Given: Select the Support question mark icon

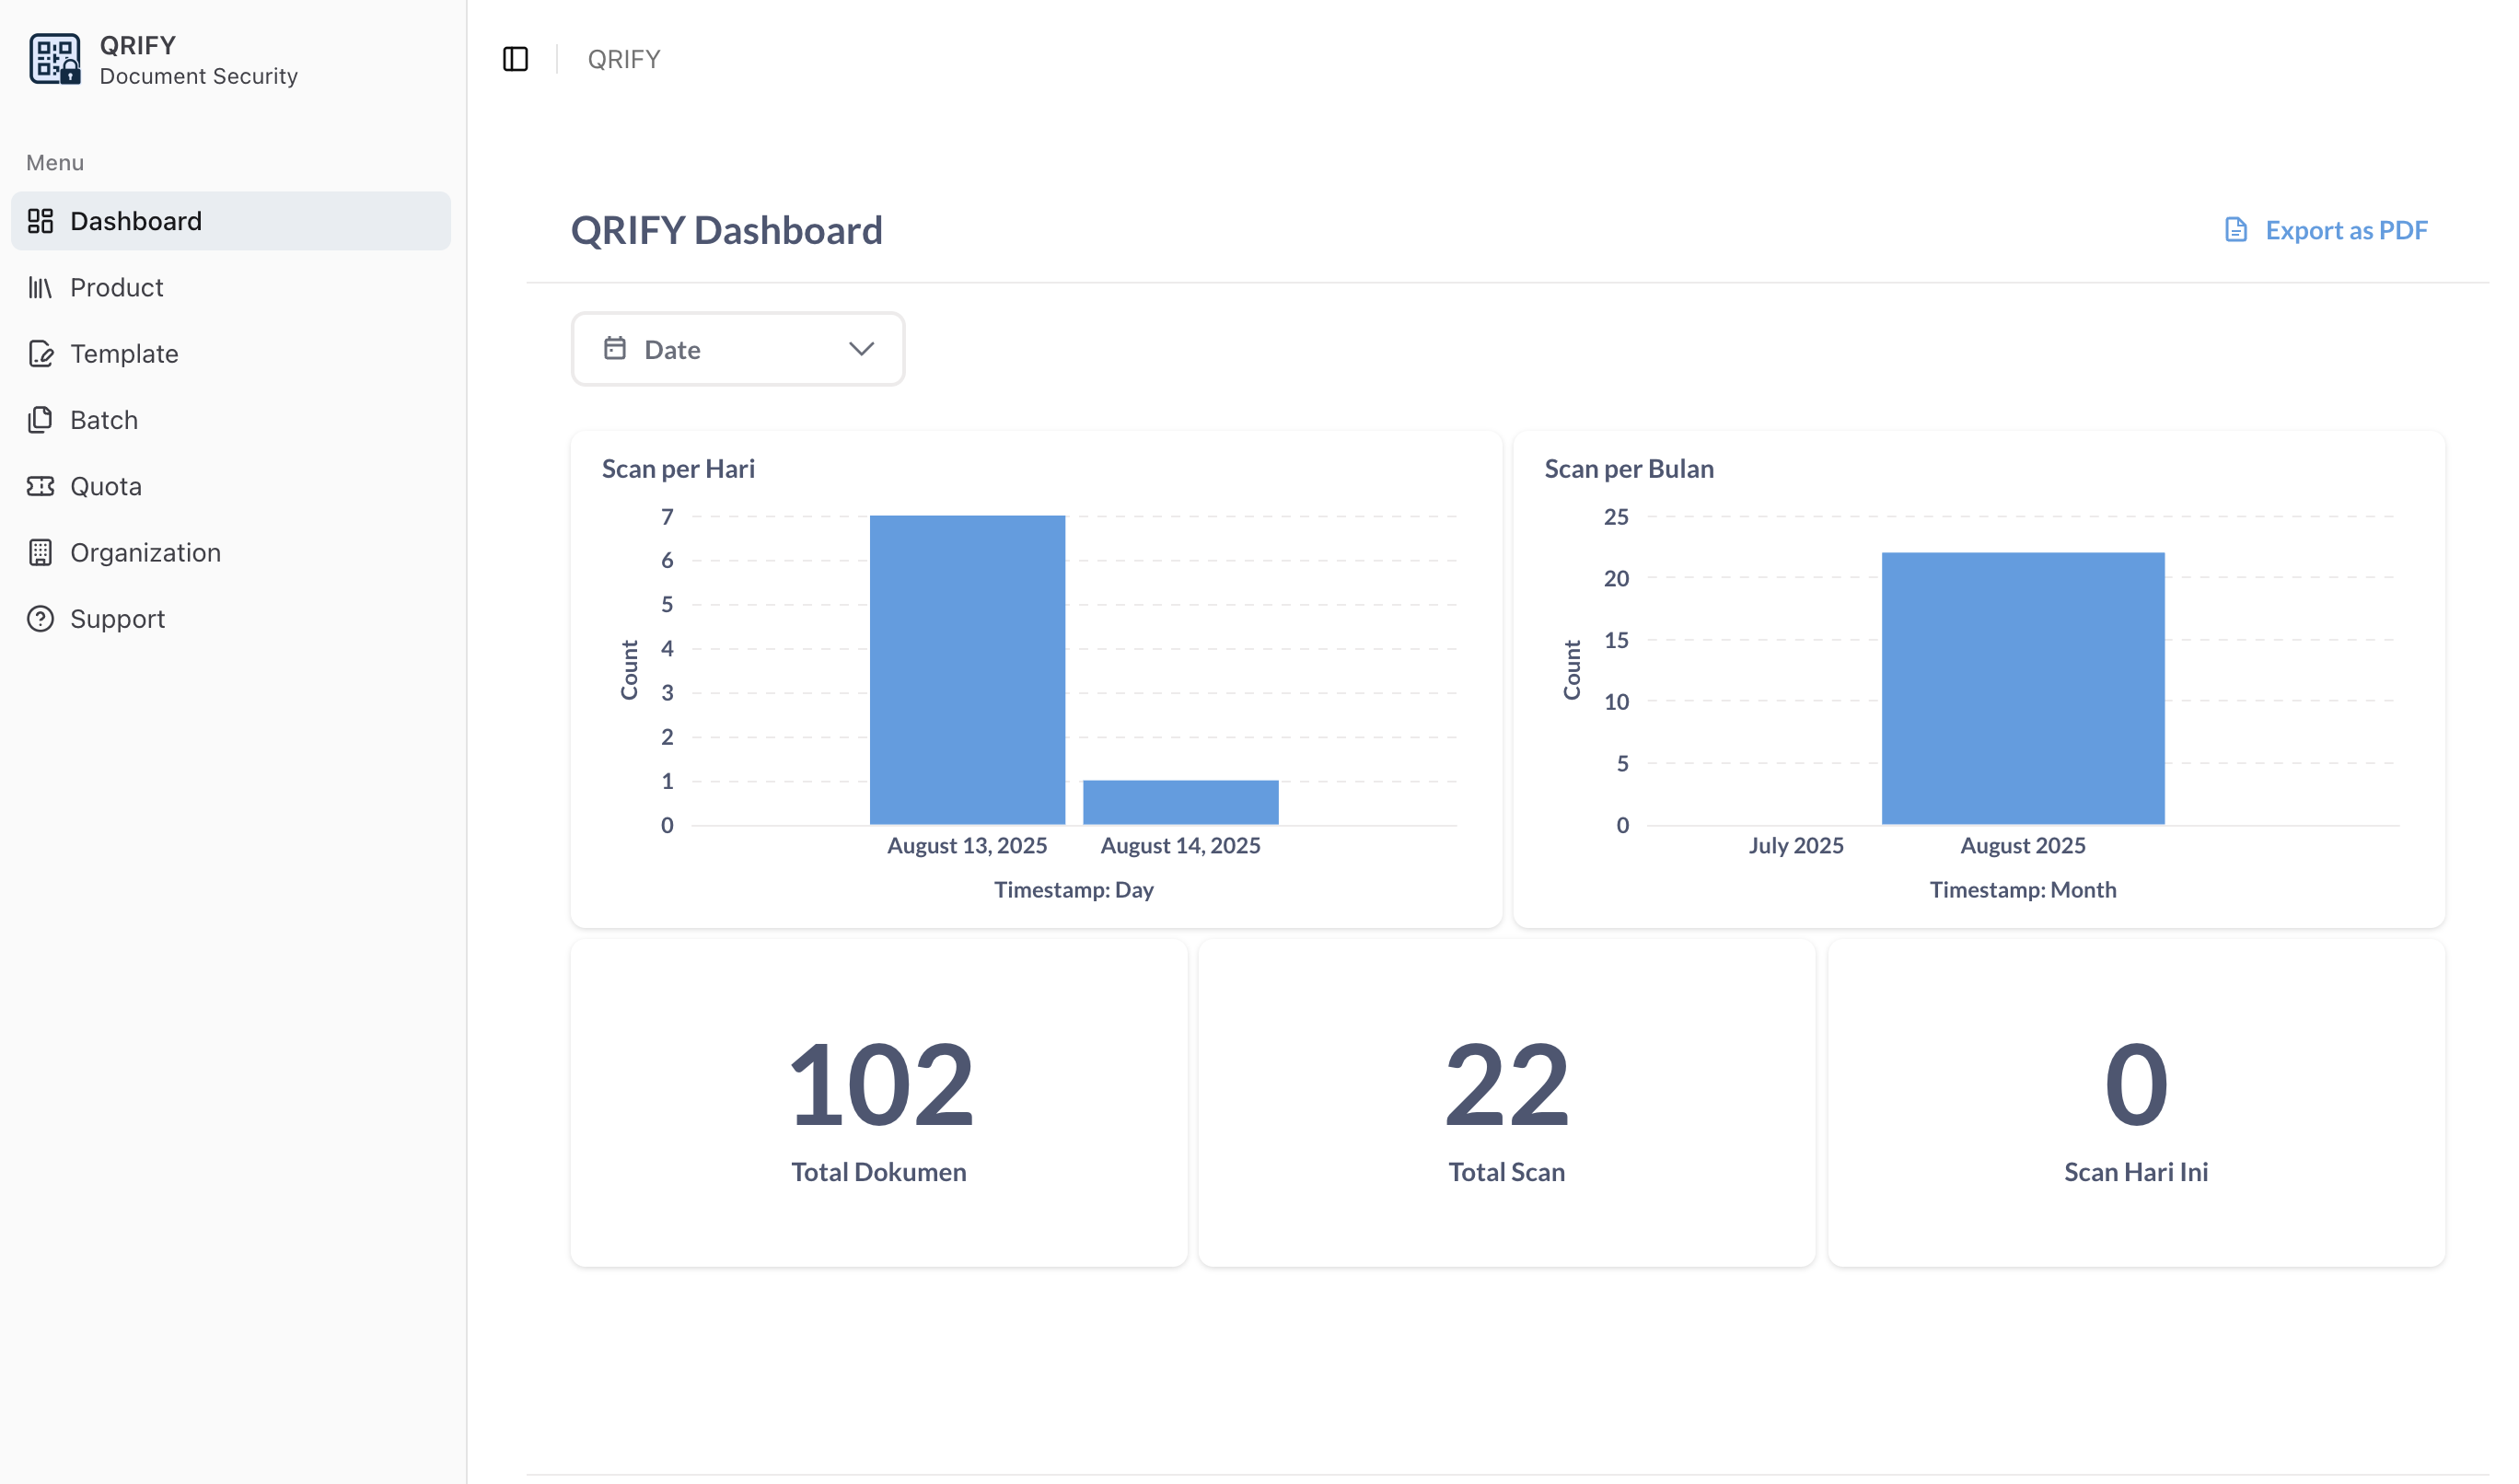Looking at the screenshot, I should (x=40, y=618).
